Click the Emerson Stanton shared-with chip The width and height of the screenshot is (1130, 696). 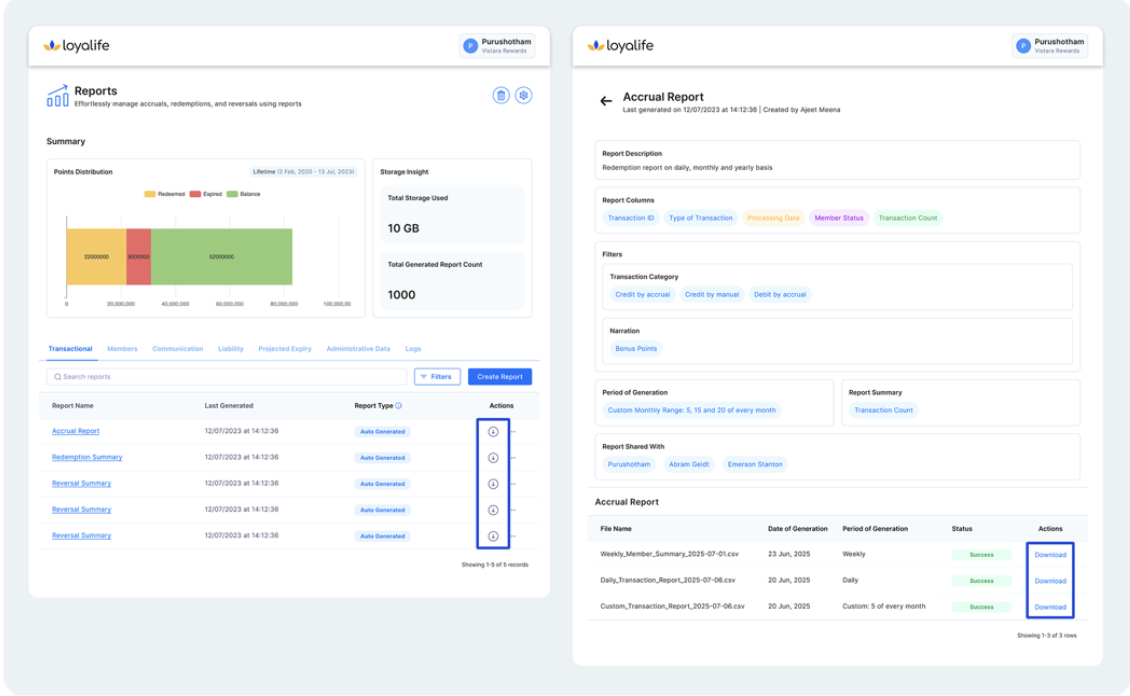pyautogui.click(x=755, y=464)
